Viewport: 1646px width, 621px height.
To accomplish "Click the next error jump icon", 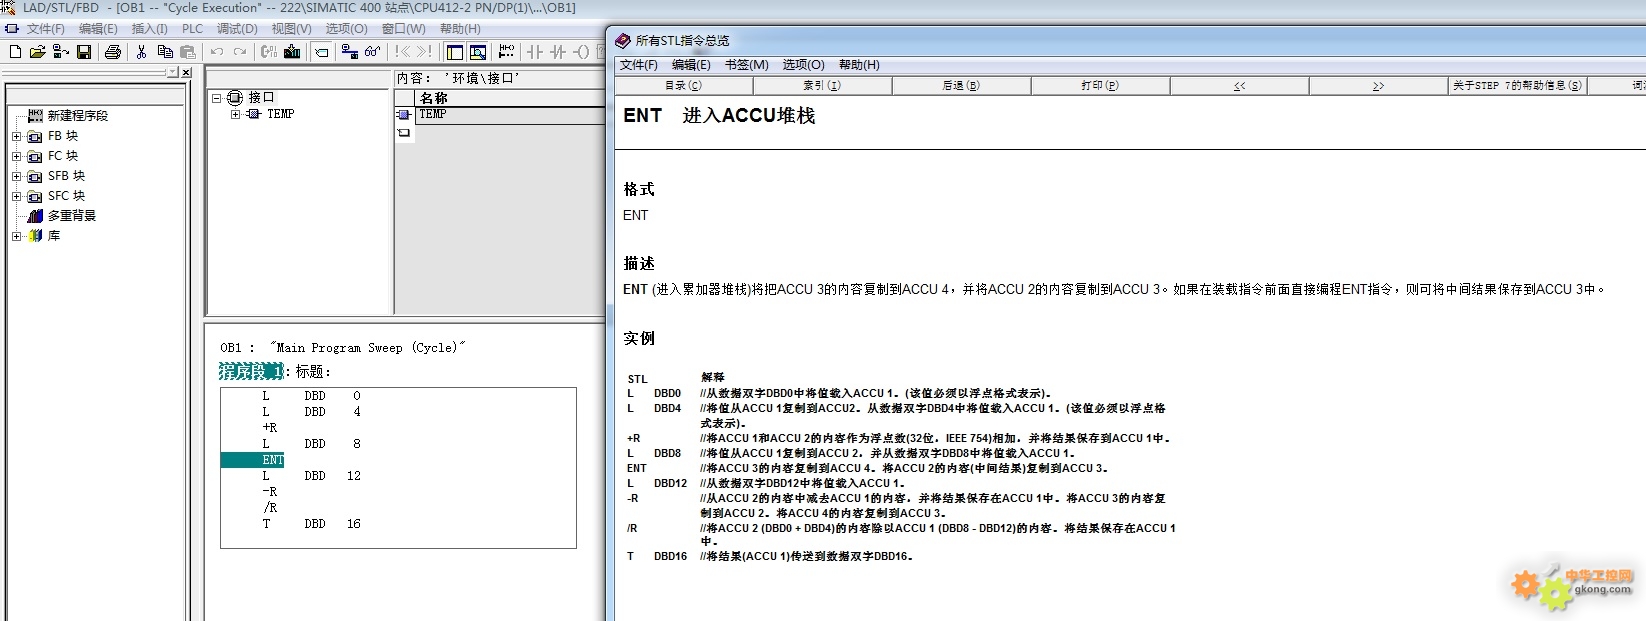I will [425, 51].
